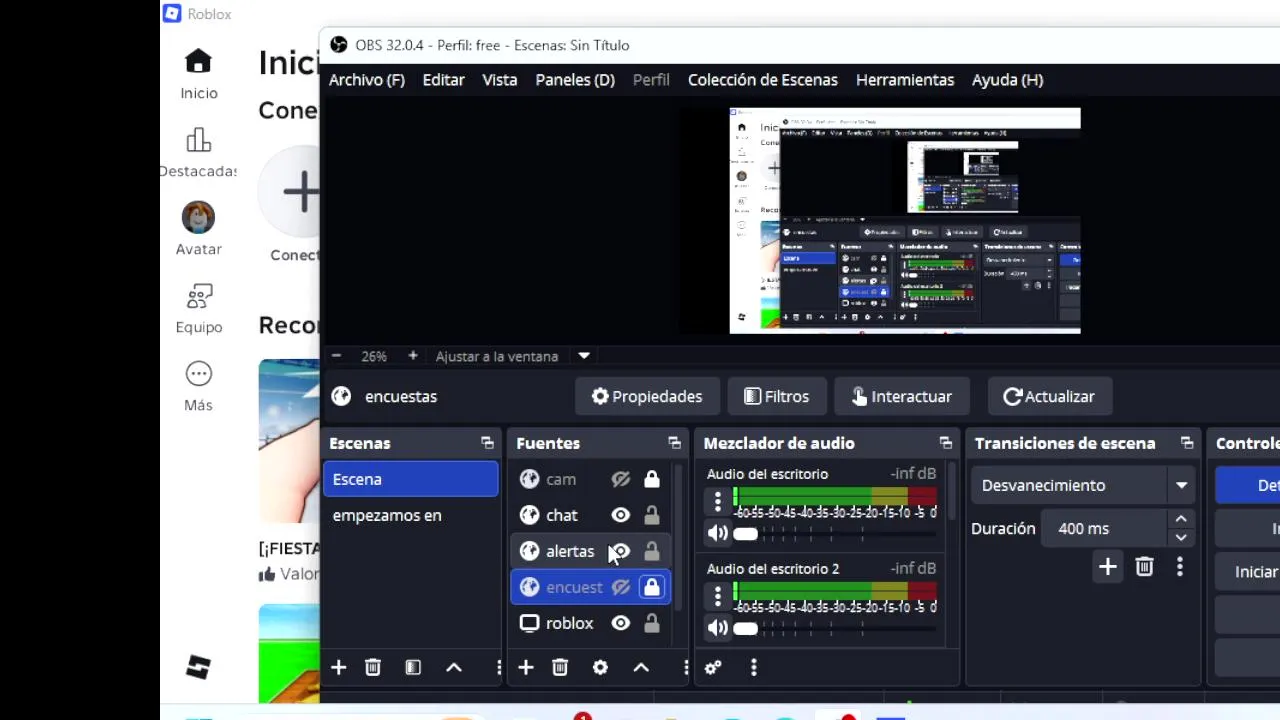Viewport: 1280px width, 720px height.
Task: Open Colección de Escenas menu
Action: pos(763,80)
